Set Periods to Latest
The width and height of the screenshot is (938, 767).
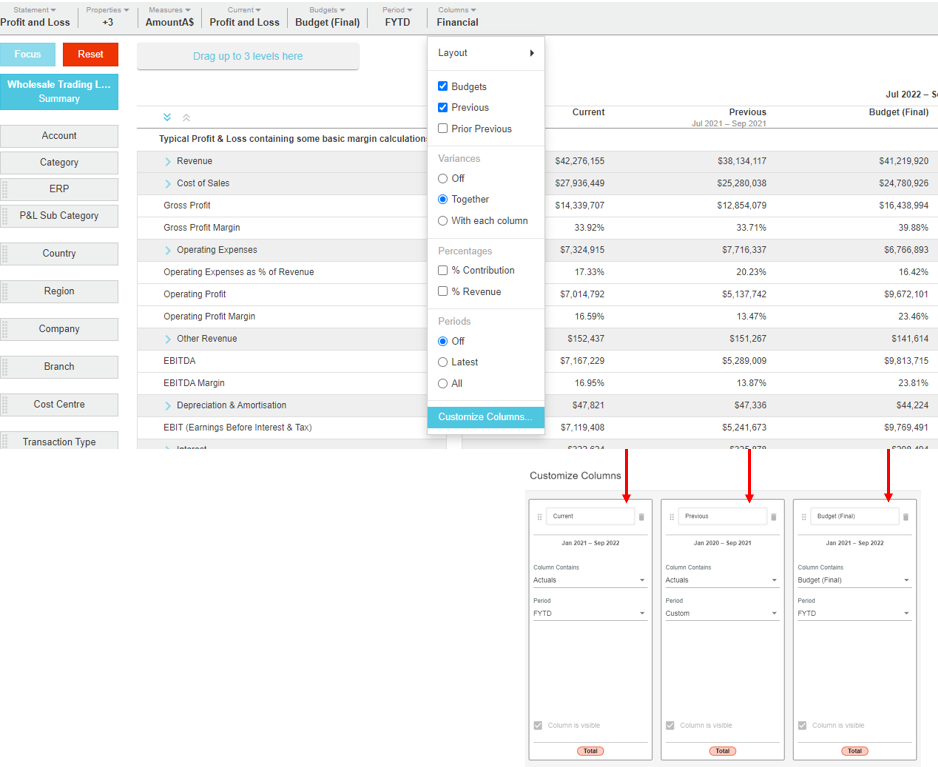(x=443, y=363)
